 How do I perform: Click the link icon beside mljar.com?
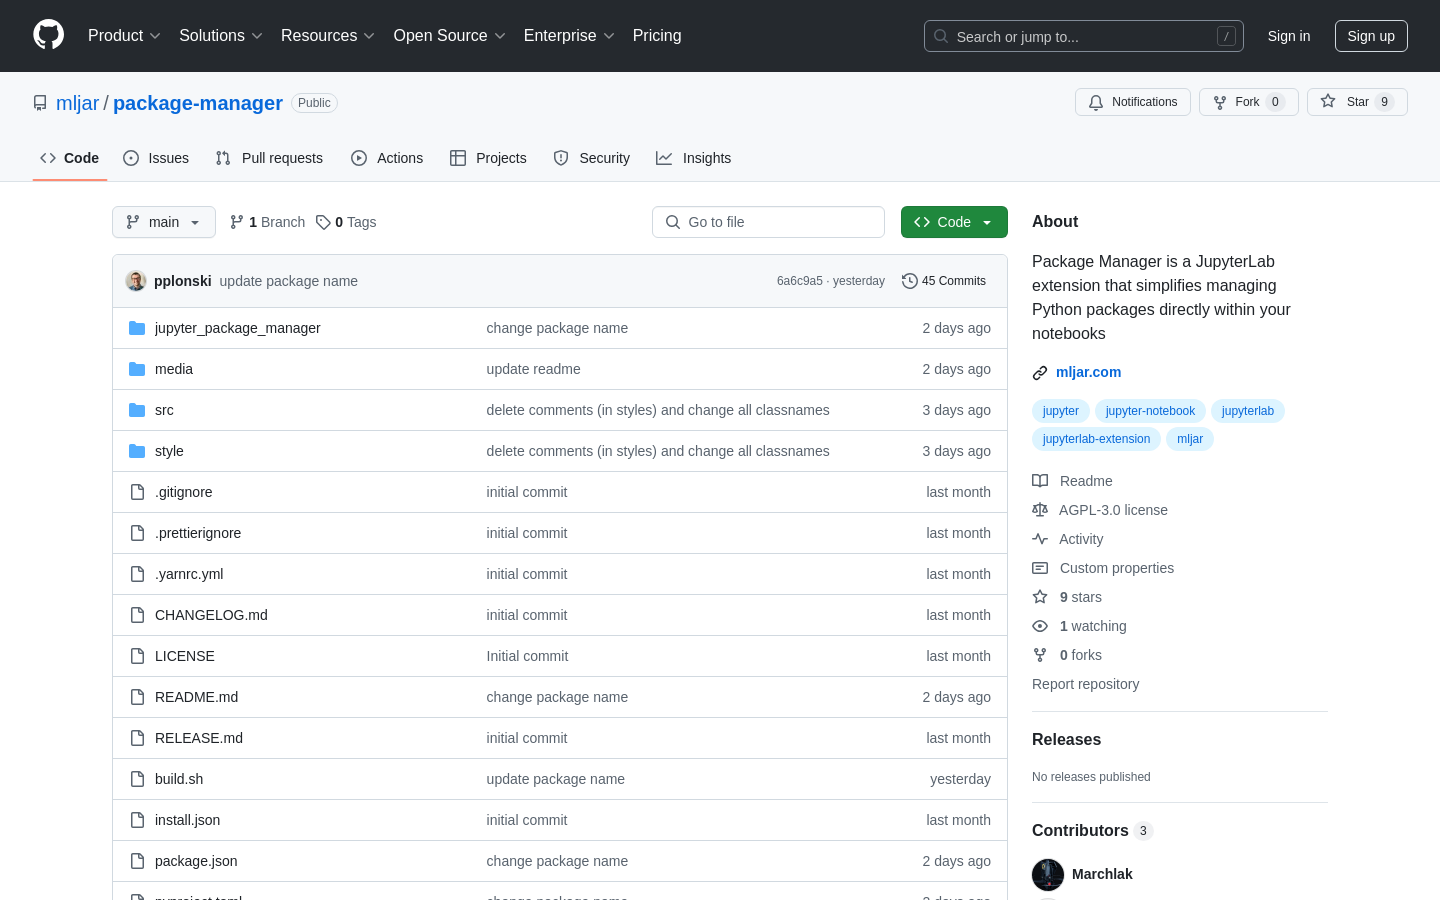1040,373
